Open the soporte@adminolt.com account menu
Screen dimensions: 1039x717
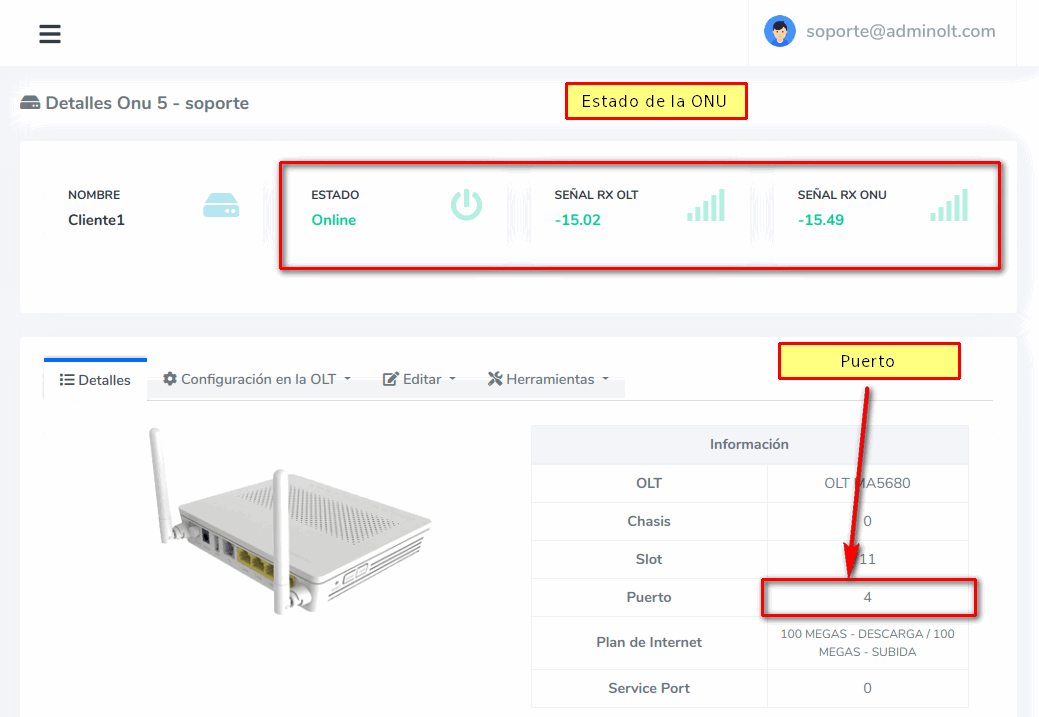pos(900,31)
